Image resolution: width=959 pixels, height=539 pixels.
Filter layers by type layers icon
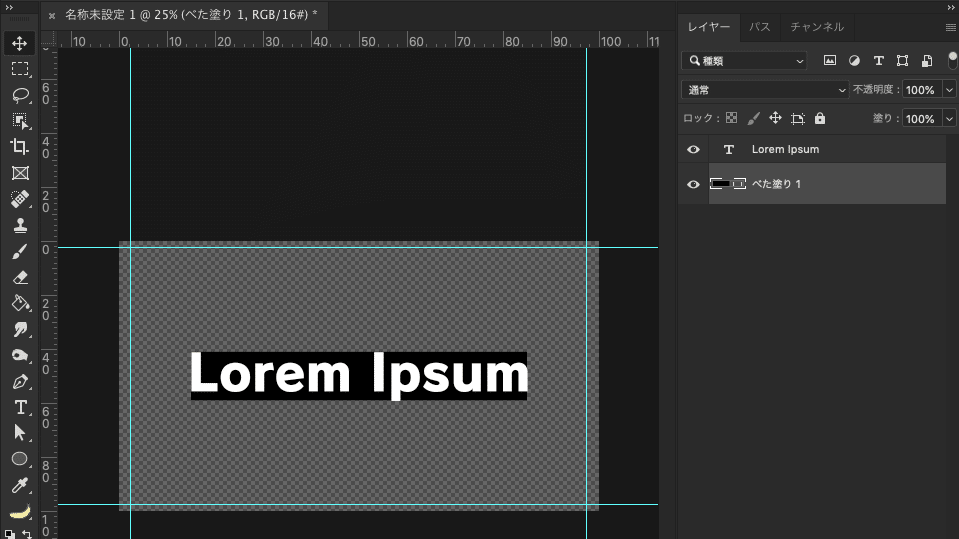coord(878,61)
